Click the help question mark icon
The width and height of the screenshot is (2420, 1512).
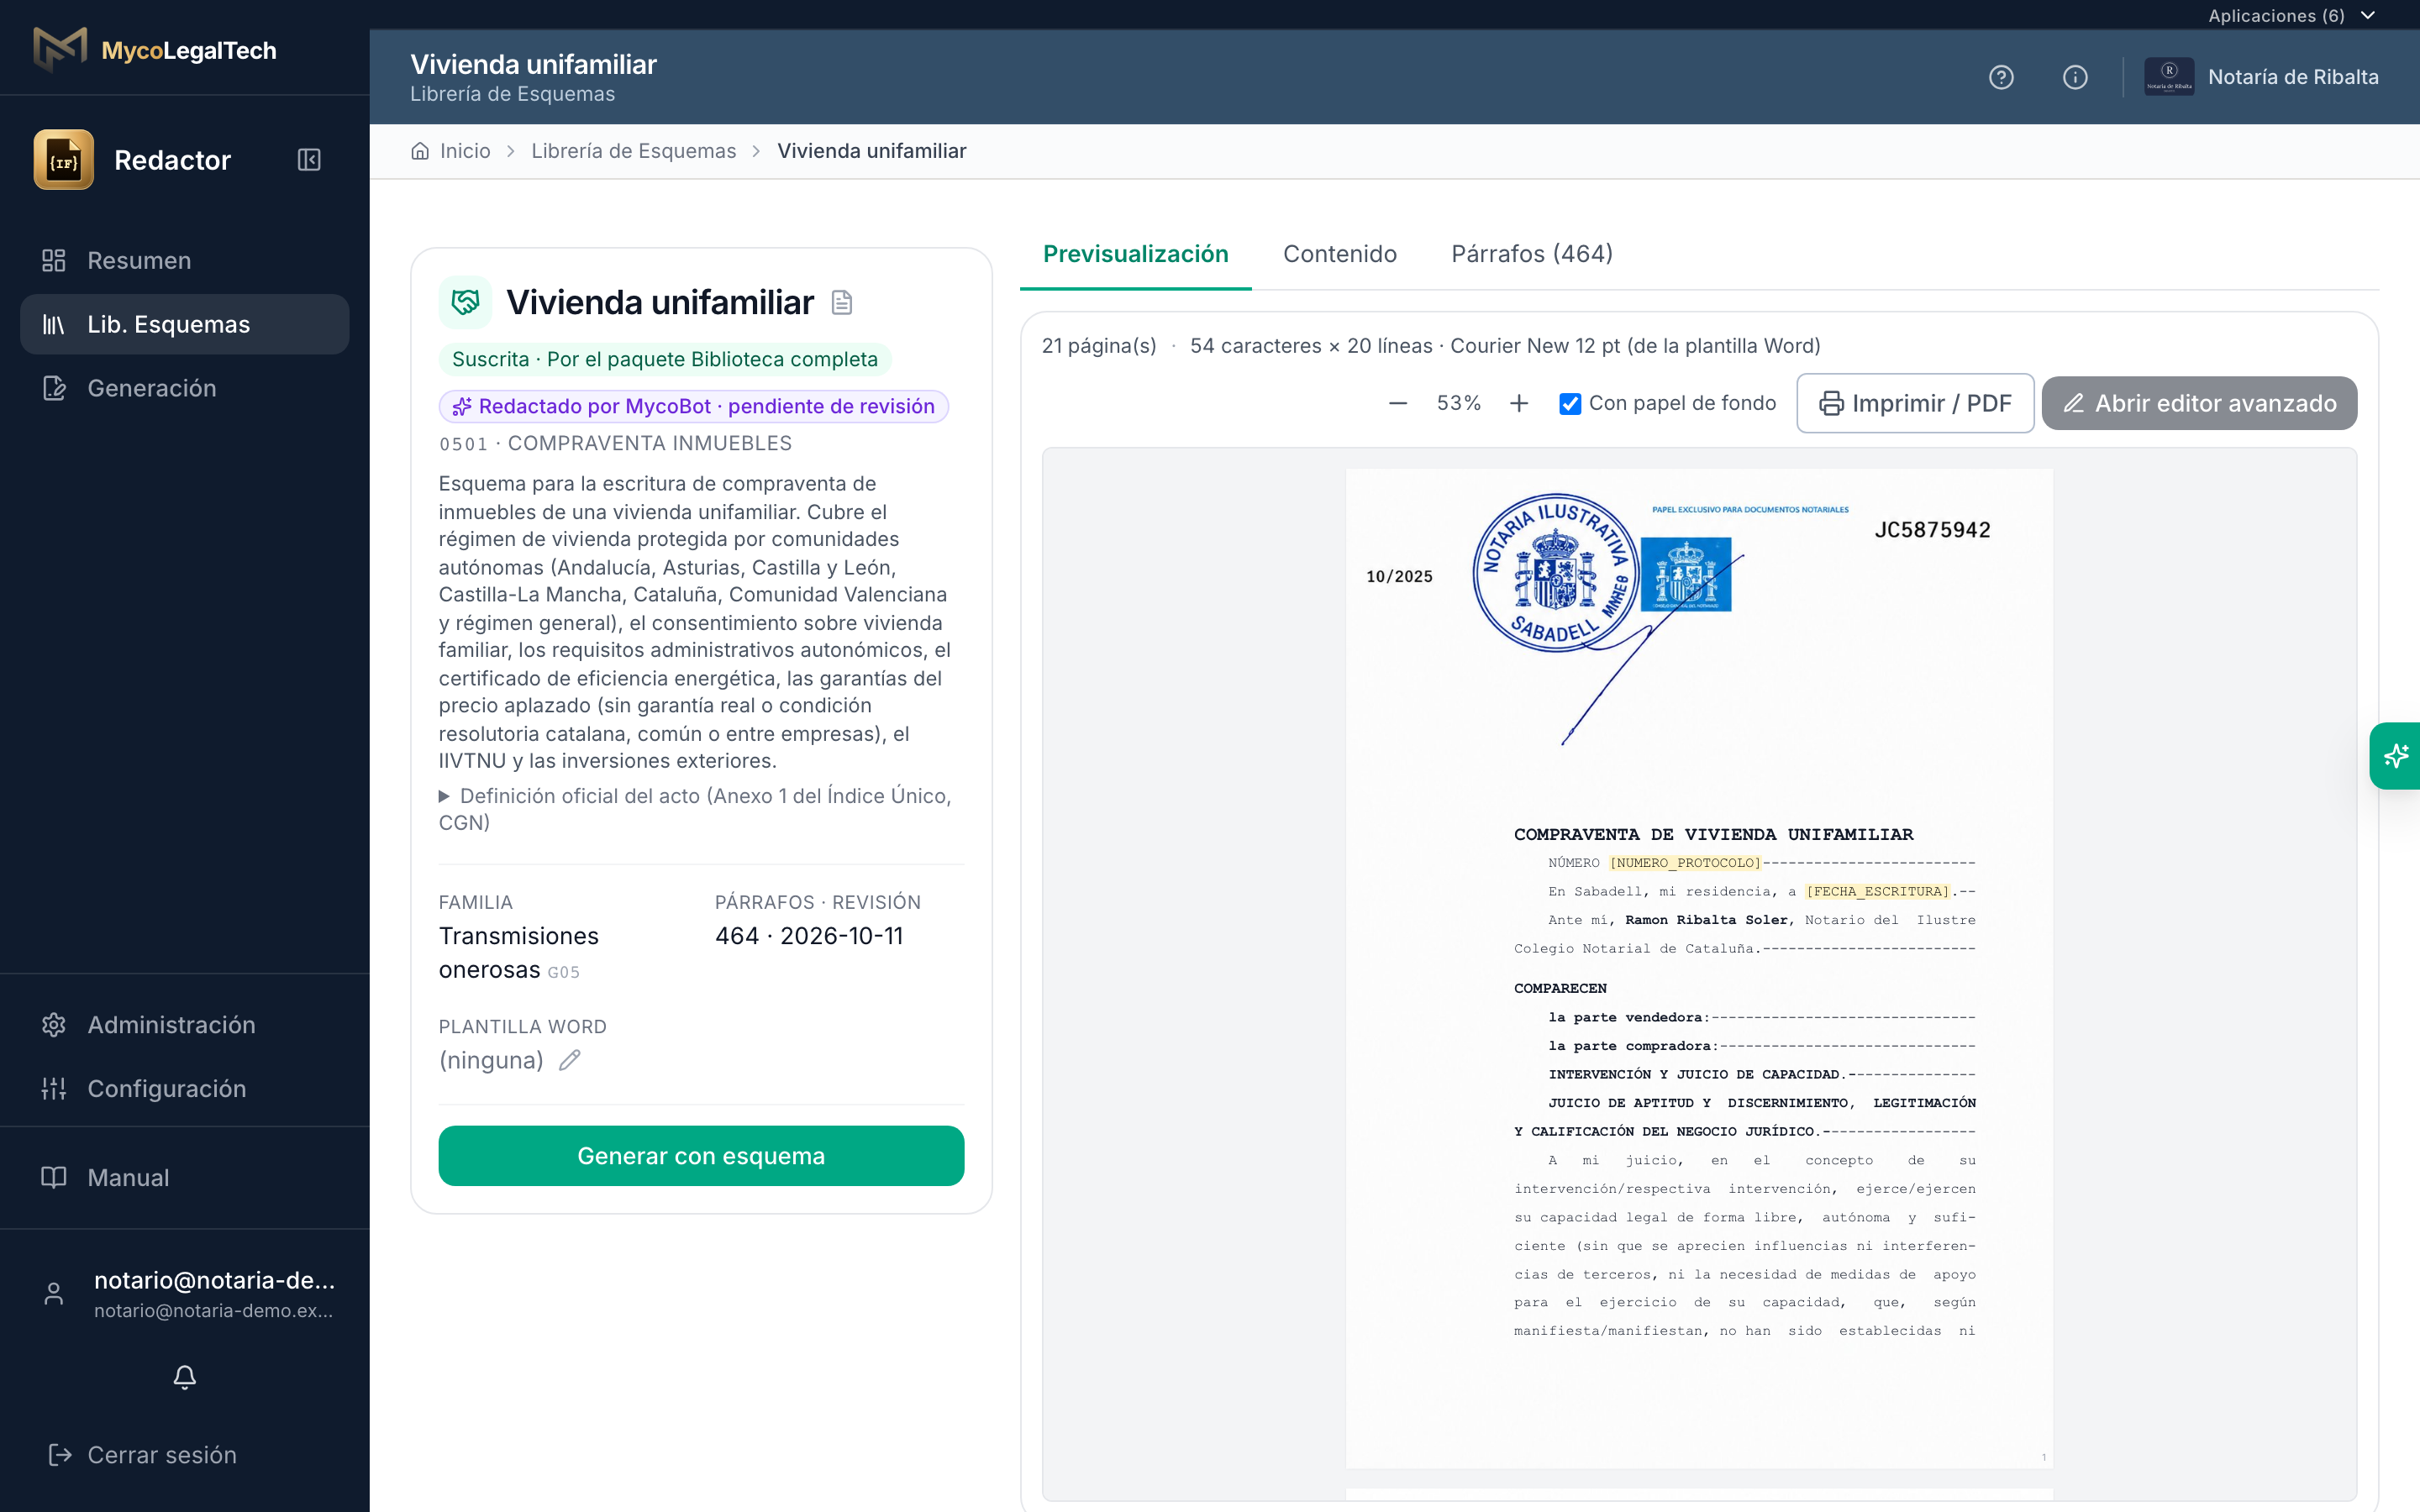click(2001, 77)
